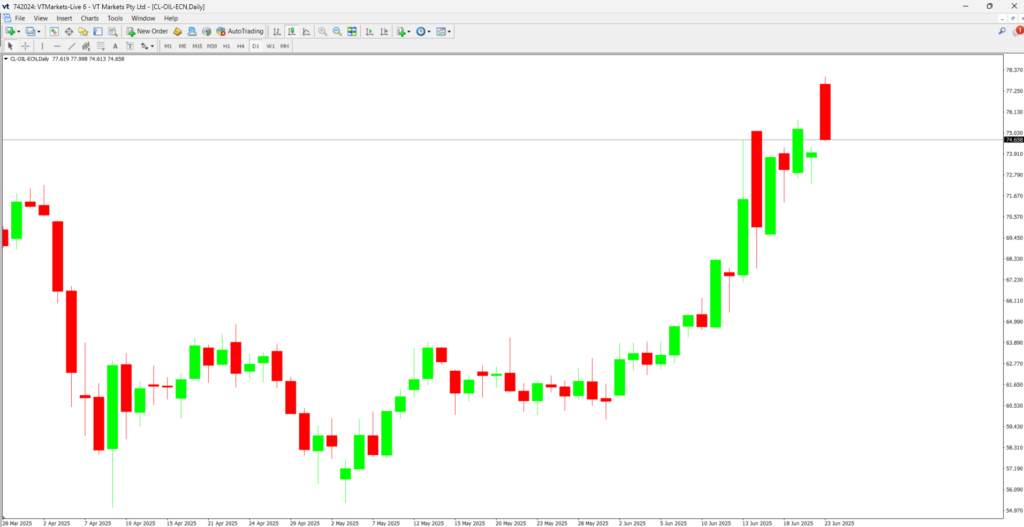Select the Text tool
Image resolution: width=1024 pixels, height=527 pixels.
point(116,46)
